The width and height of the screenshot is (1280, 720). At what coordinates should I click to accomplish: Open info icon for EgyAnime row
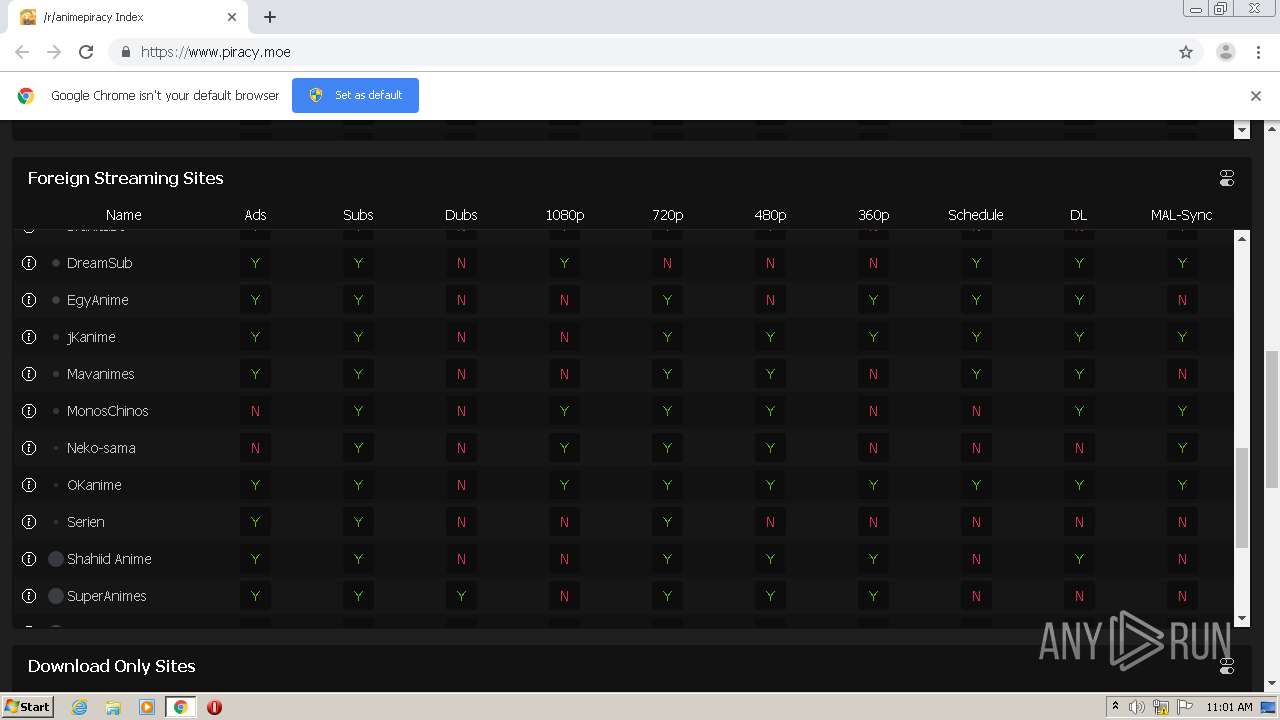[29, 300]
